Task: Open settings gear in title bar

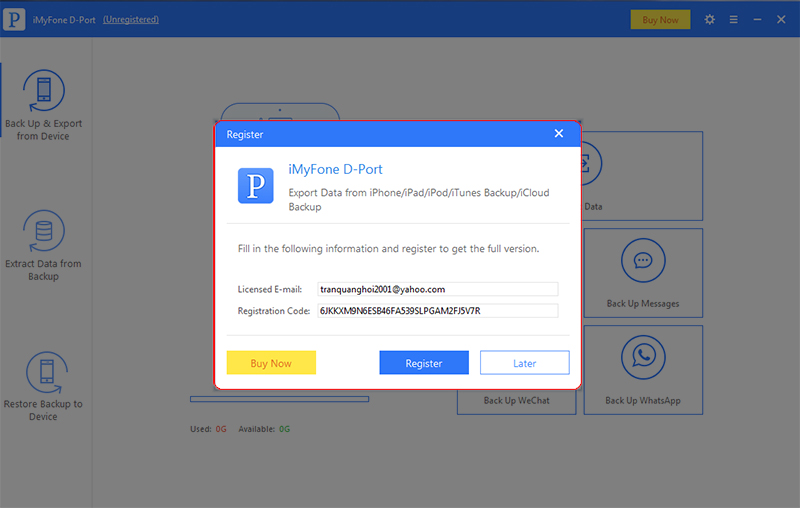Action: coord(710,19)
